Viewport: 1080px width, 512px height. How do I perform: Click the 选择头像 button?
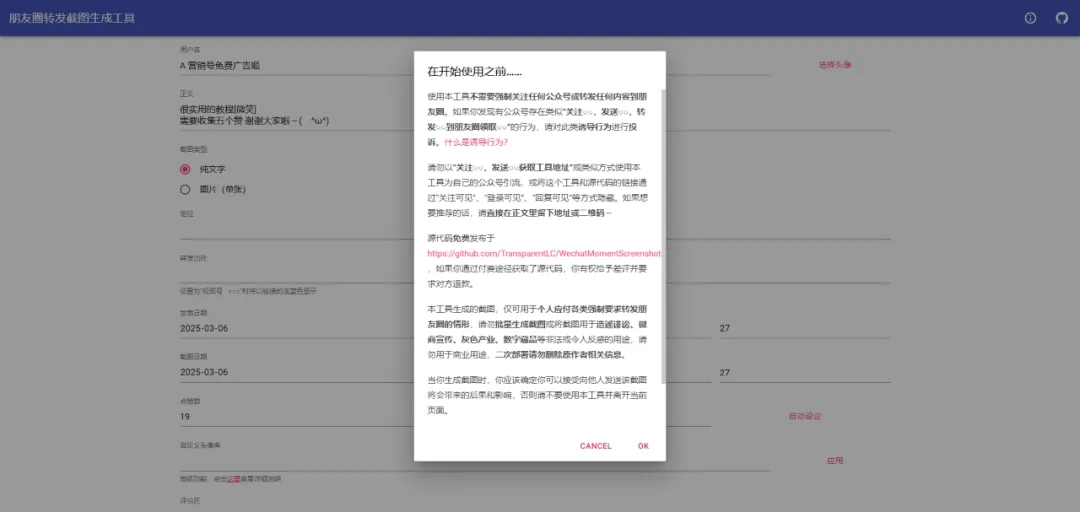point(835,65)
